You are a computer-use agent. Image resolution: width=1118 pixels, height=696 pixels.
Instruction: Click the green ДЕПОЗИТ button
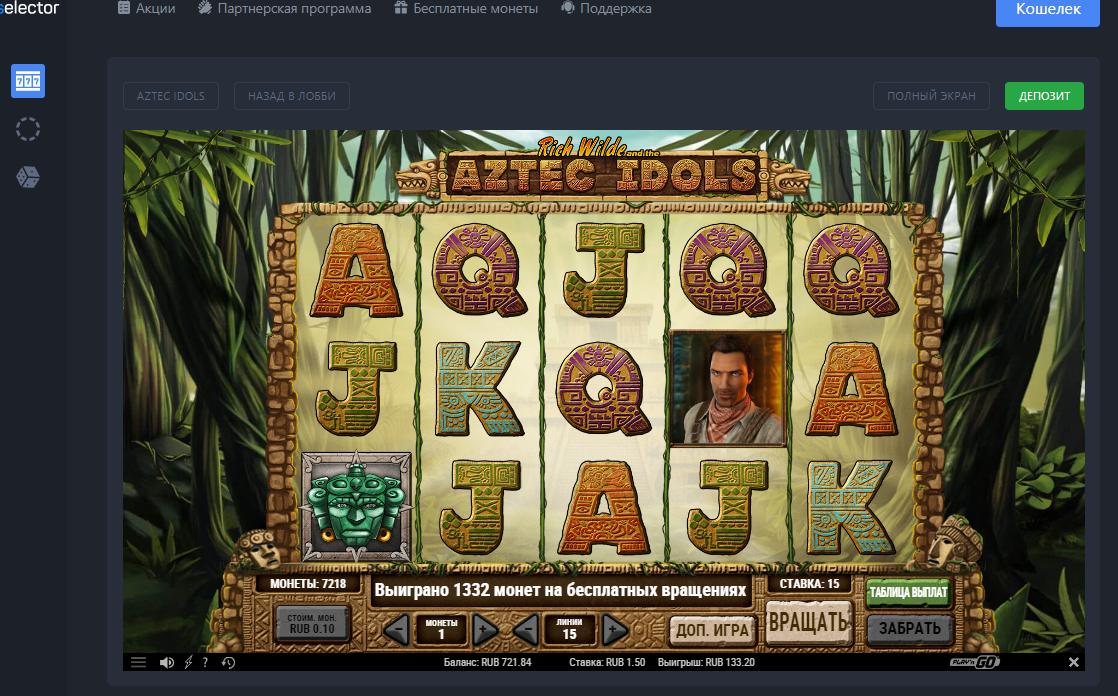(x=1044, y=96)
